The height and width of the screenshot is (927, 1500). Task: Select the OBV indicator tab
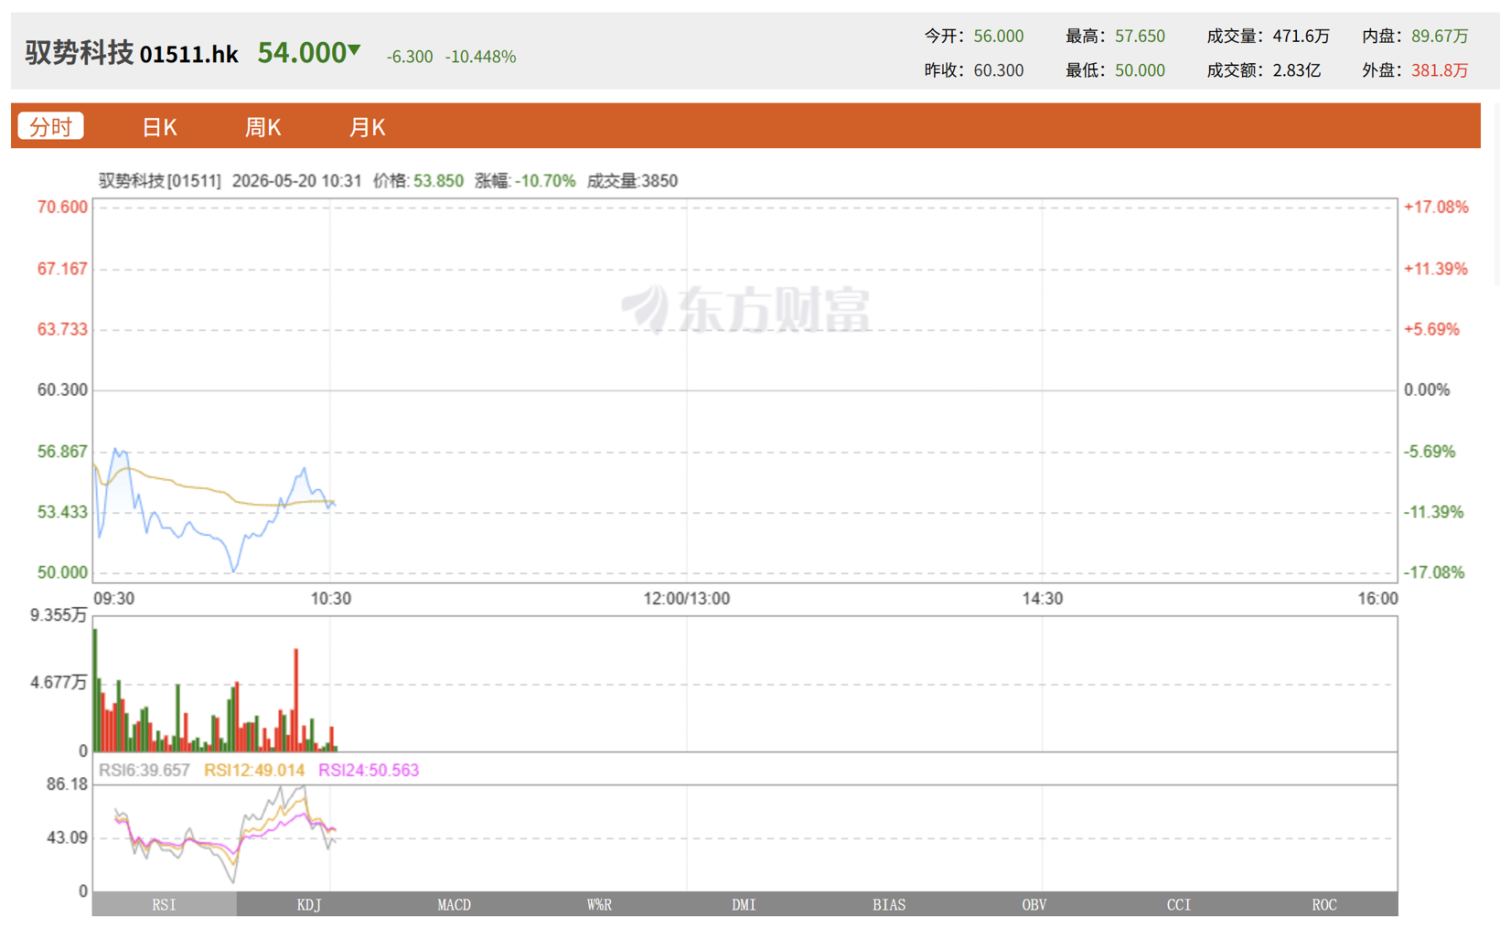1034,904
